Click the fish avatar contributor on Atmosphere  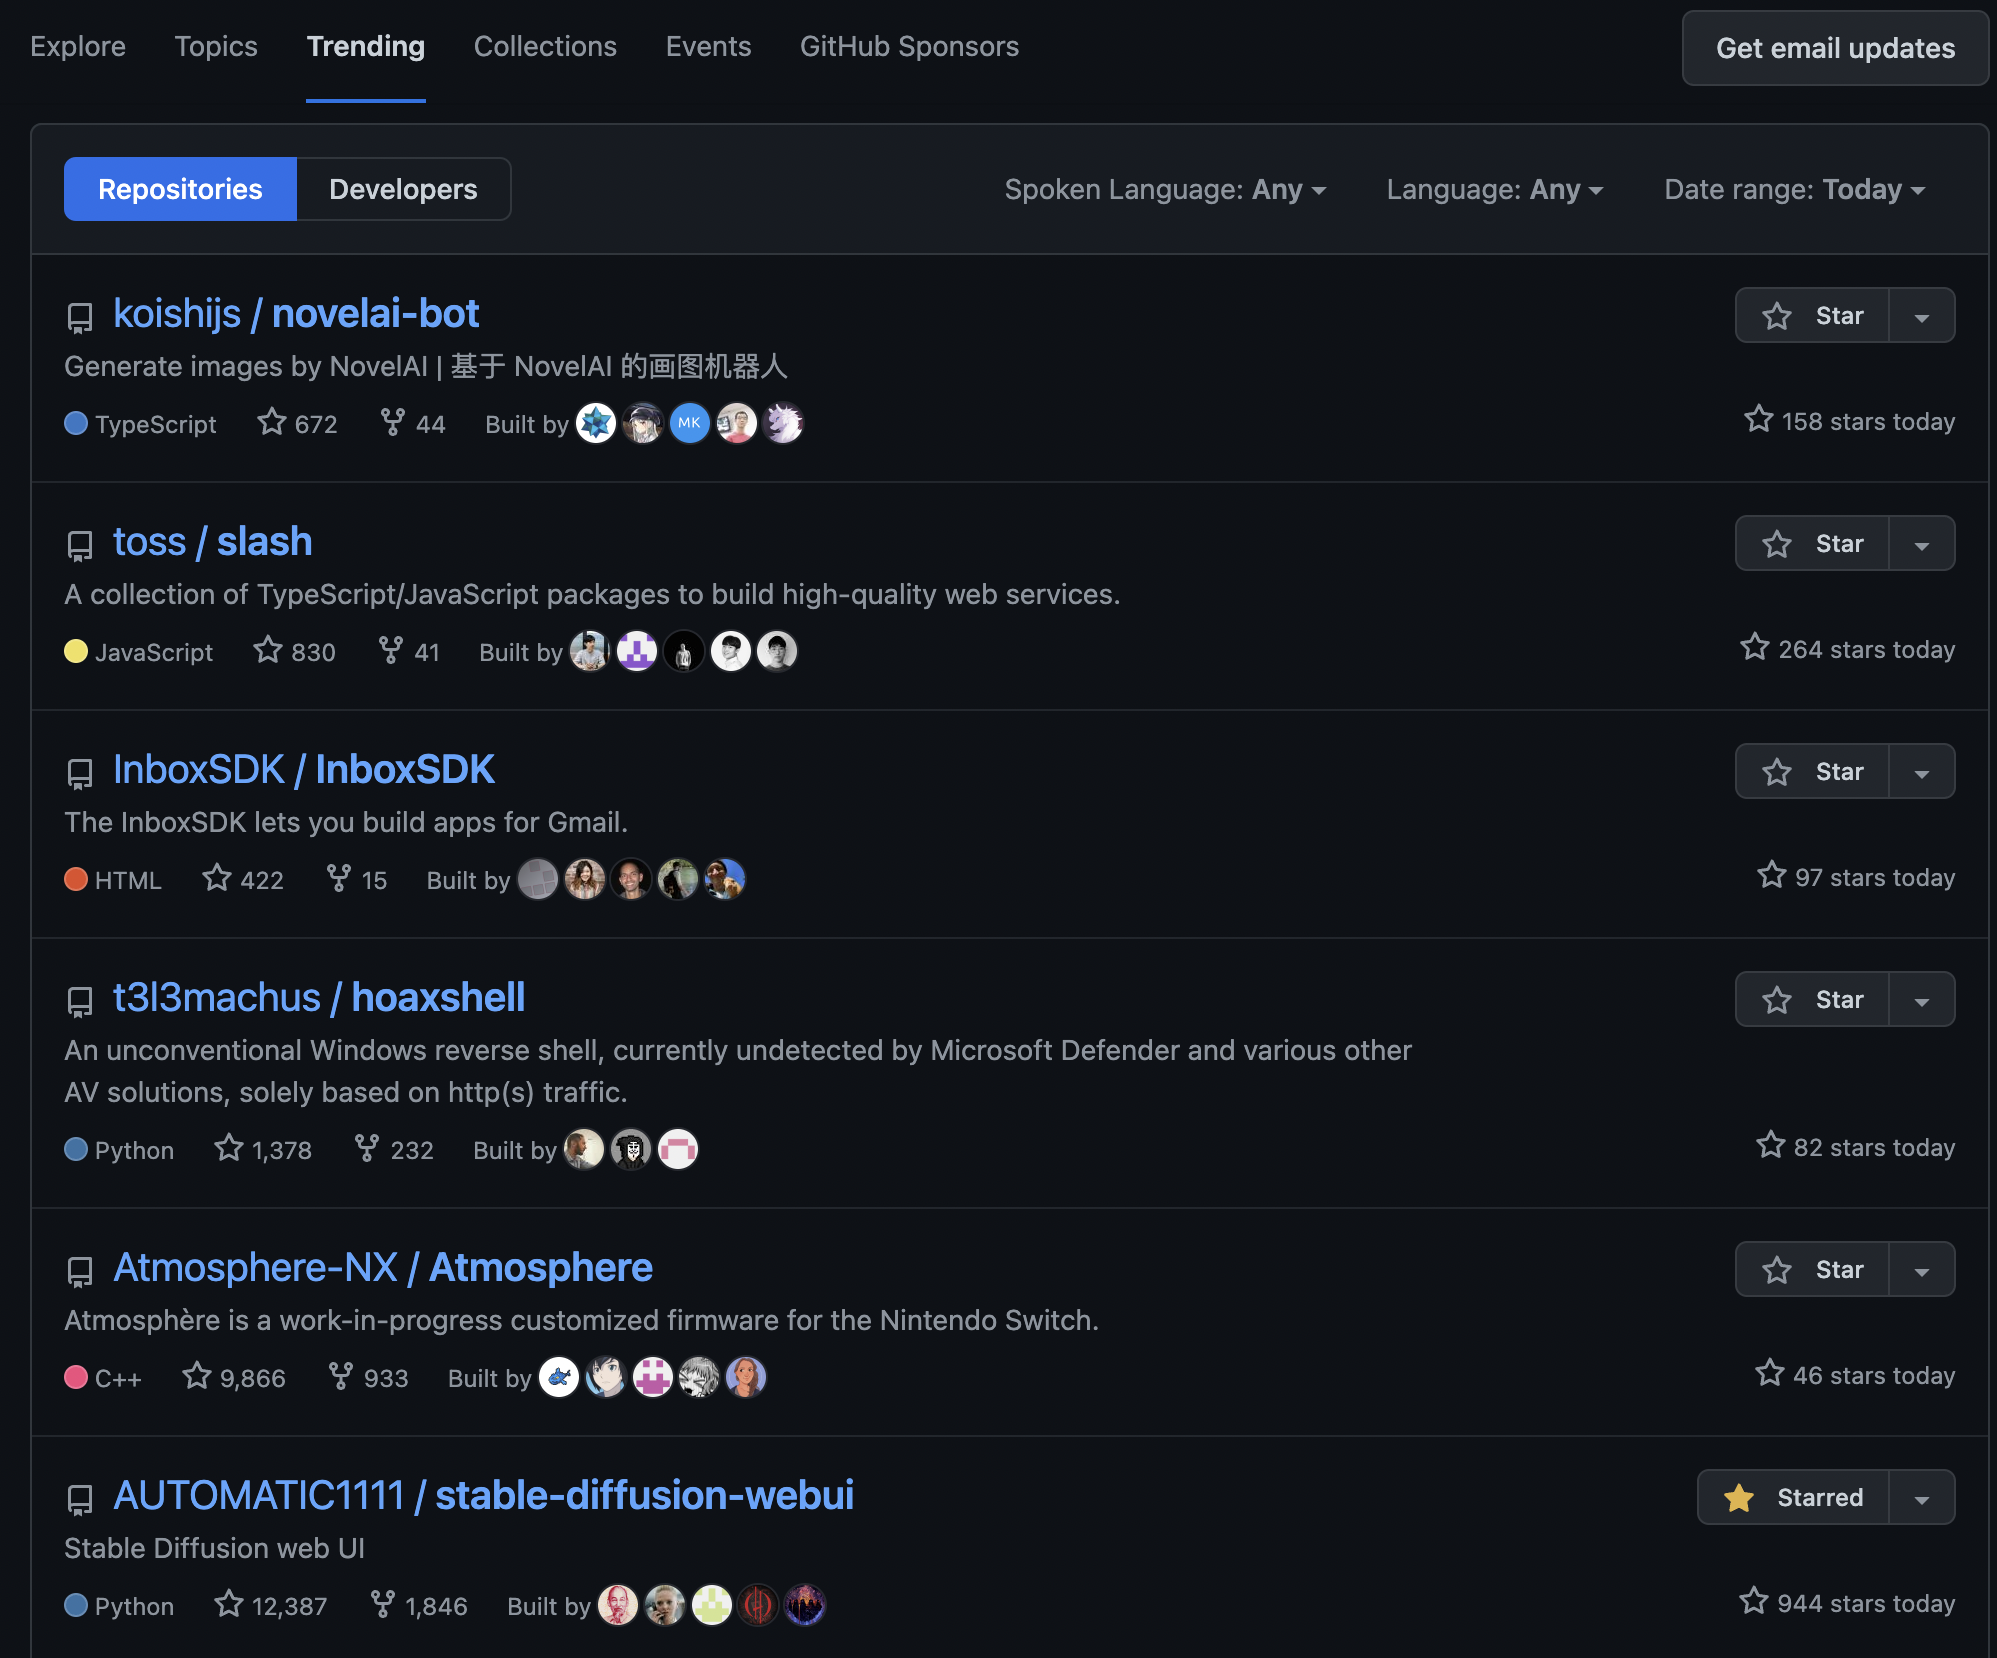click(x=559, y=1377)
